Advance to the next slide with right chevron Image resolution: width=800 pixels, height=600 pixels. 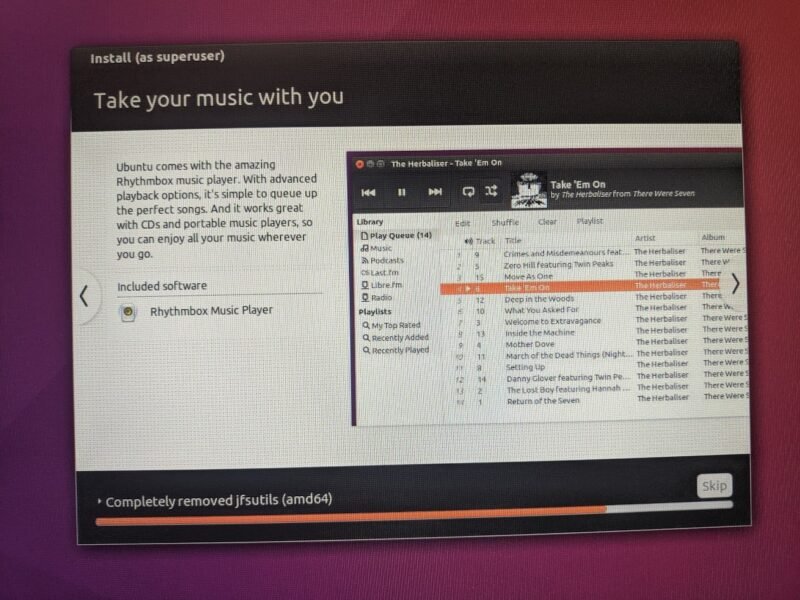click(x=735, y=284)
